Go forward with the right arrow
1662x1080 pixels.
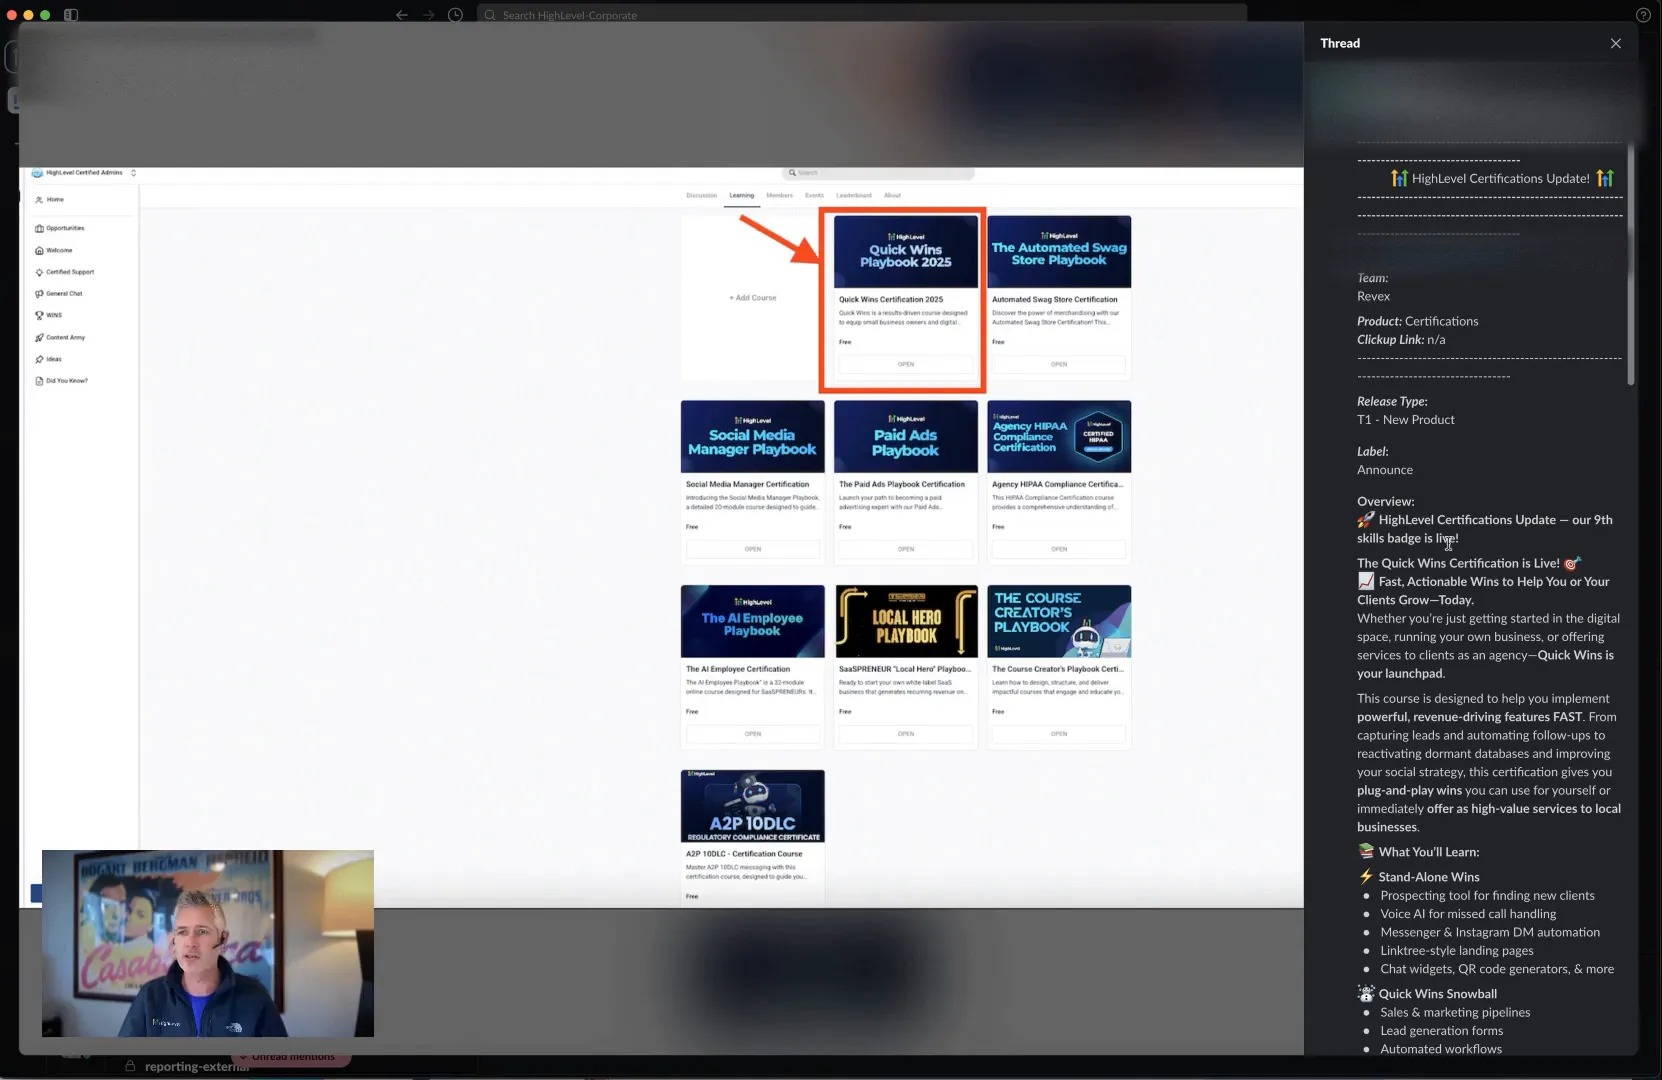(428, 15)
